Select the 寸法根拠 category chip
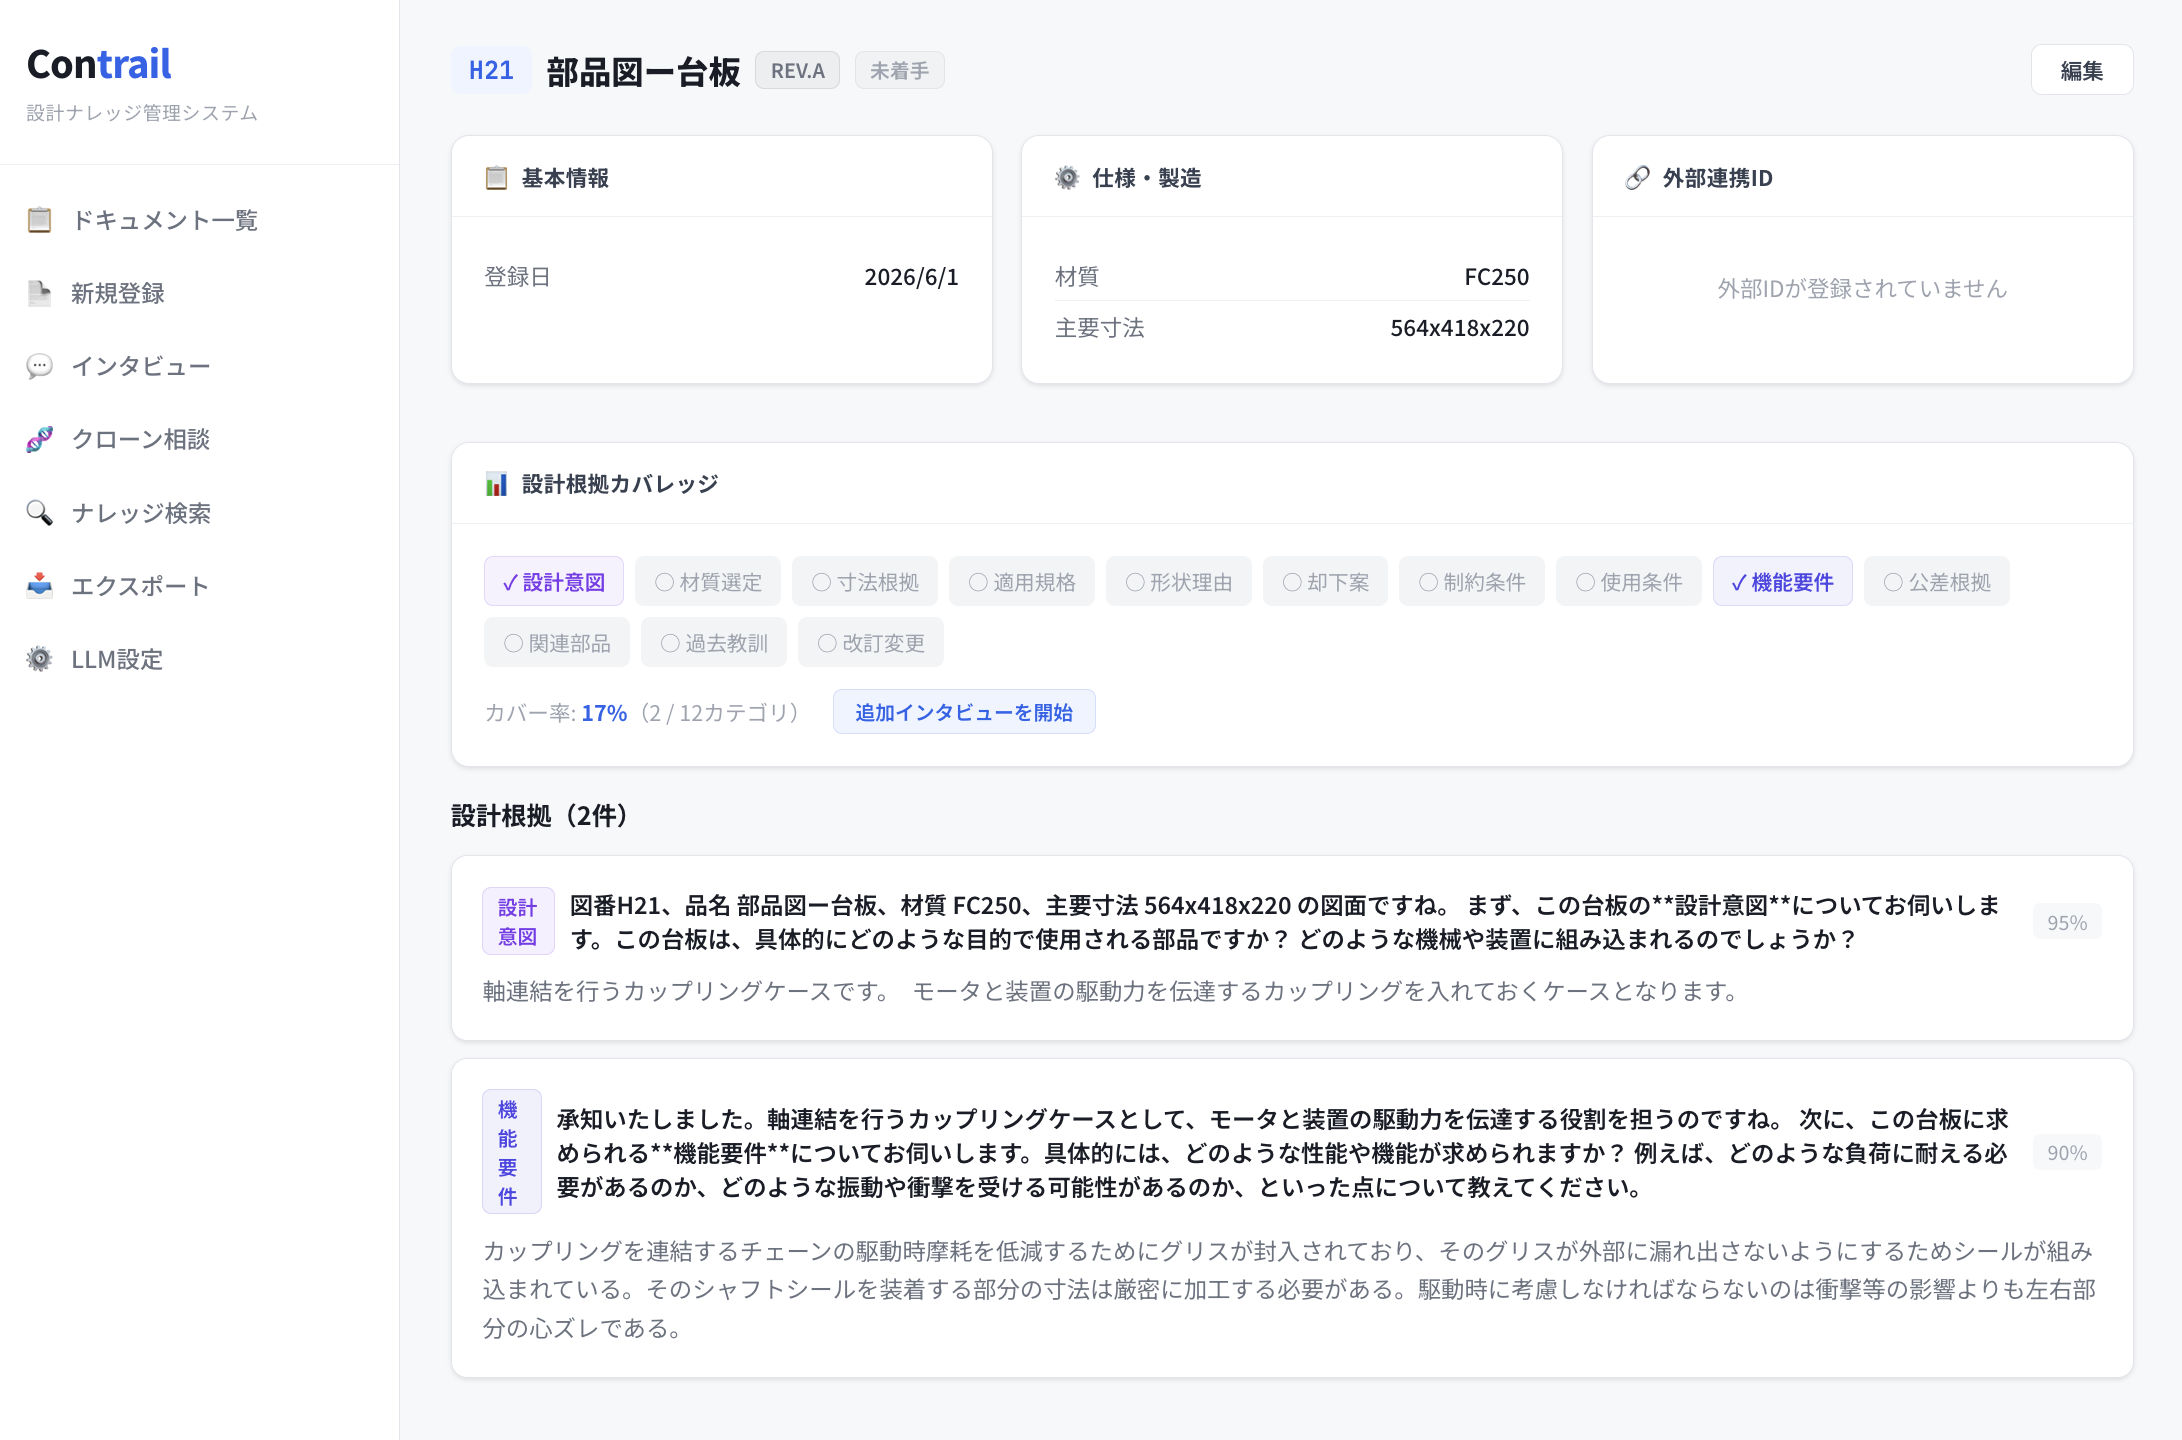2182x1440 pixels. 865,582
